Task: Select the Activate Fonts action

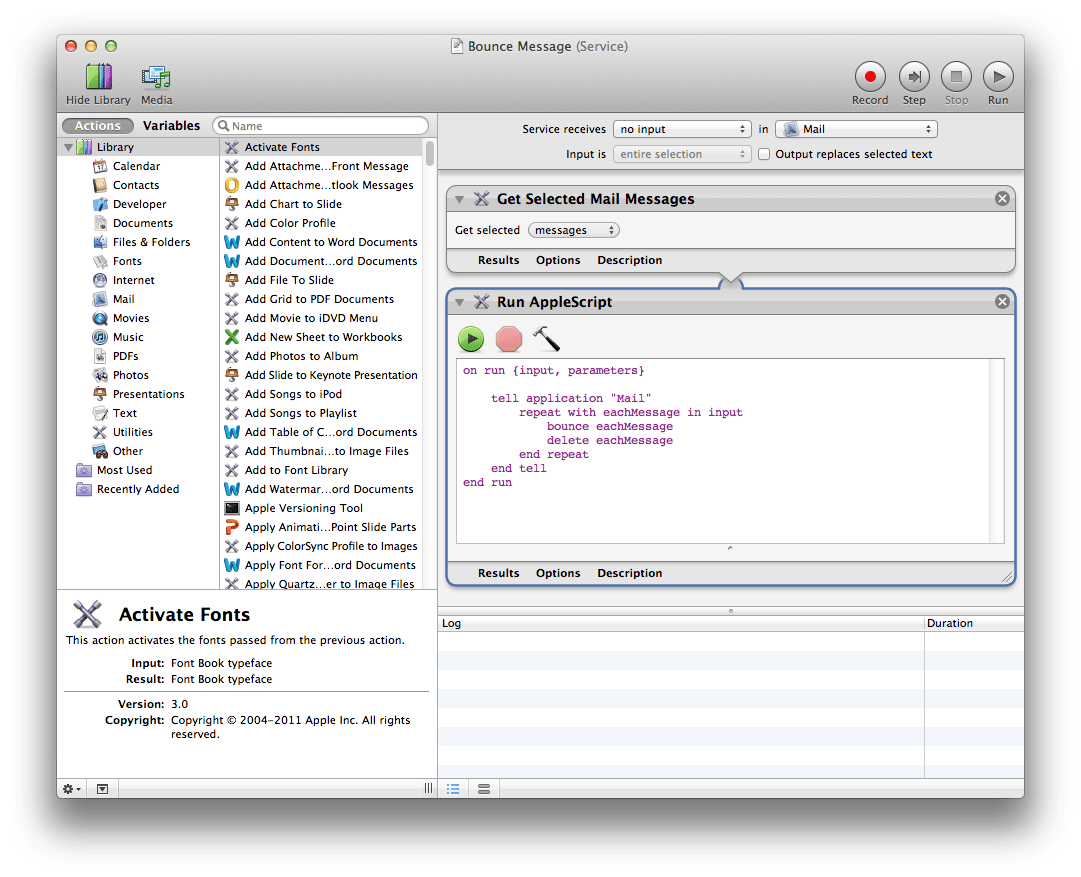Action: pyautogui.click(x=322, y=147)
